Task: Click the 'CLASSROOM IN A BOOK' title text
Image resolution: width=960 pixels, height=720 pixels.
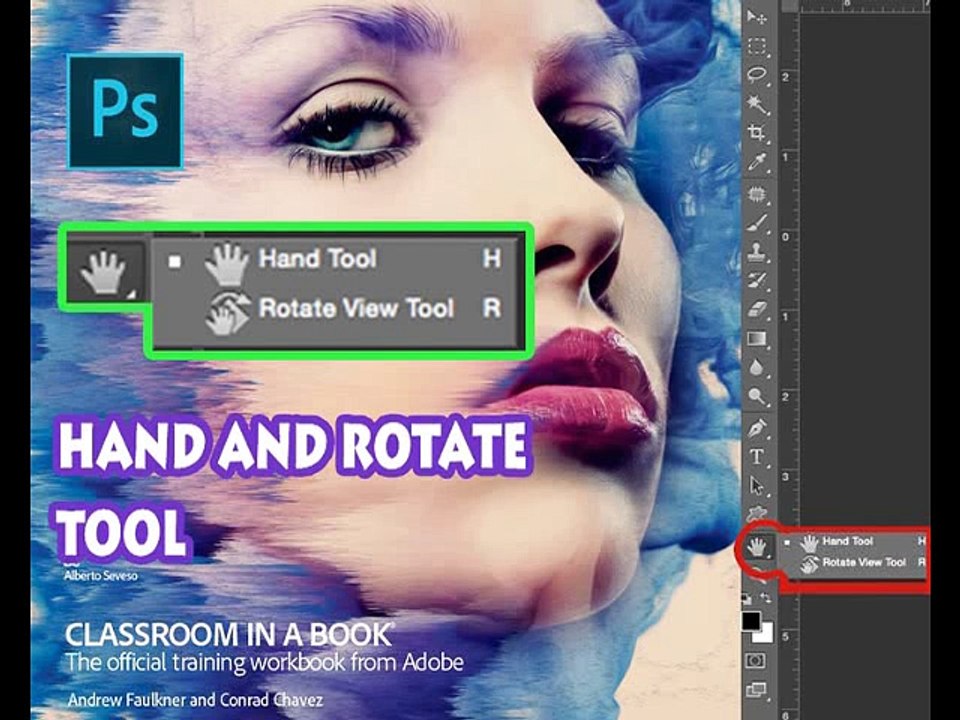Action: click(x=228, y=635)
